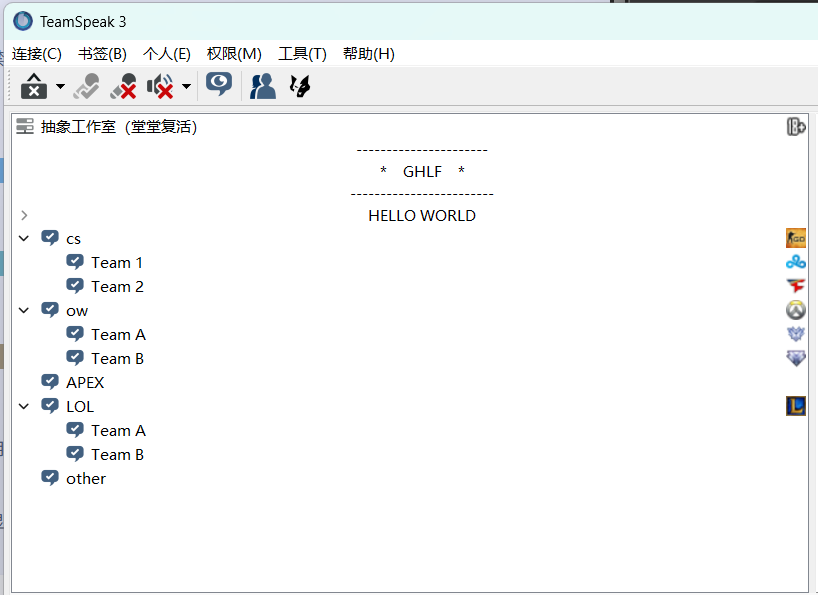Collapse the ow channel group

[x=24, y=310]
